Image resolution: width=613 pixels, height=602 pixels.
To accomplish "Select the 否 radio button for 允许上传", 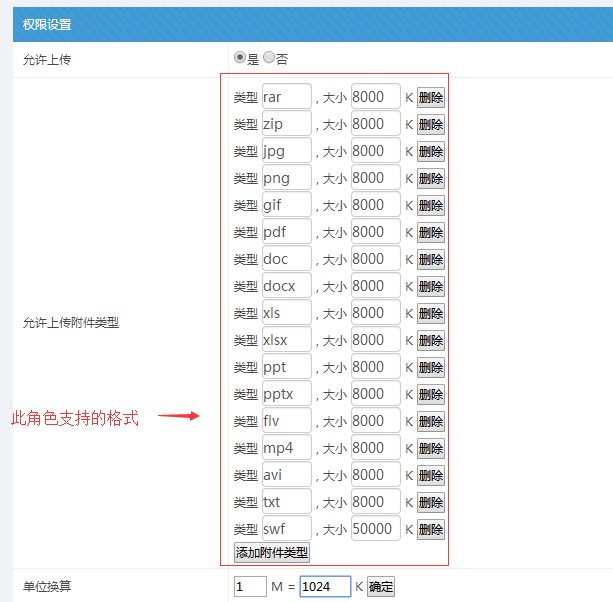I will point(269,58).
